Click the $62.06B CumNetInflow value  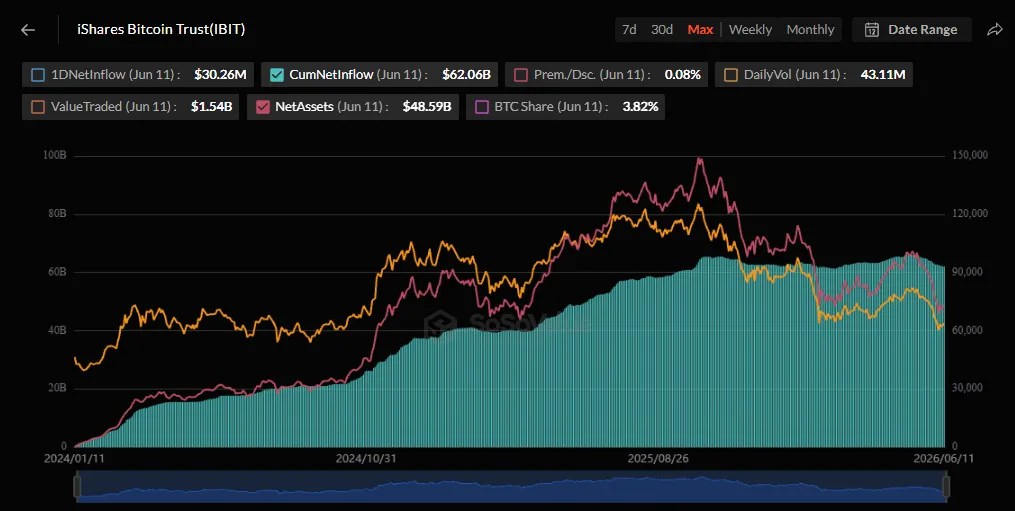[466, 74]
